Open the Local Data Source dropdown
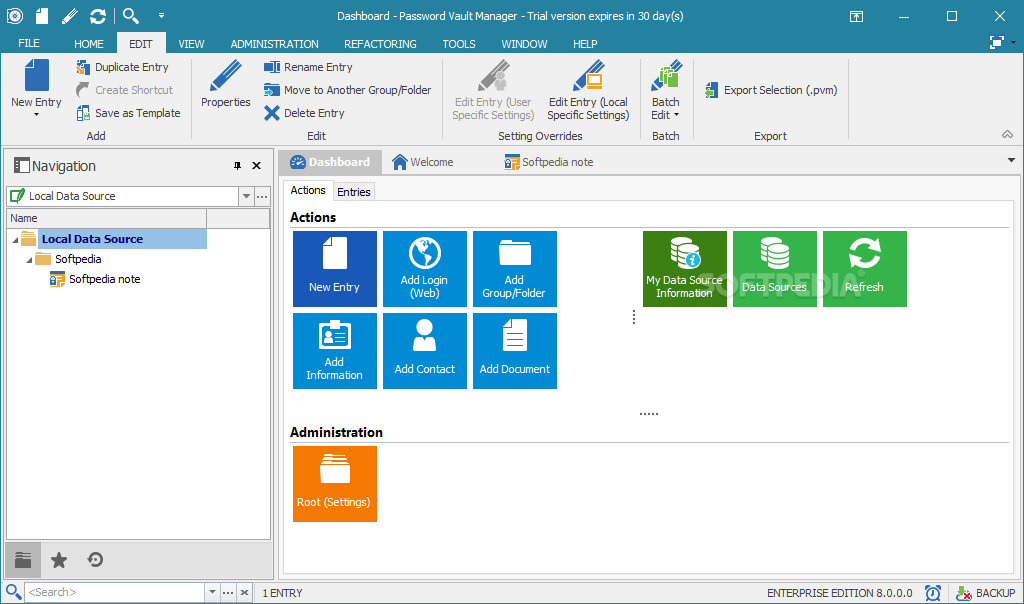 [246, 196]
